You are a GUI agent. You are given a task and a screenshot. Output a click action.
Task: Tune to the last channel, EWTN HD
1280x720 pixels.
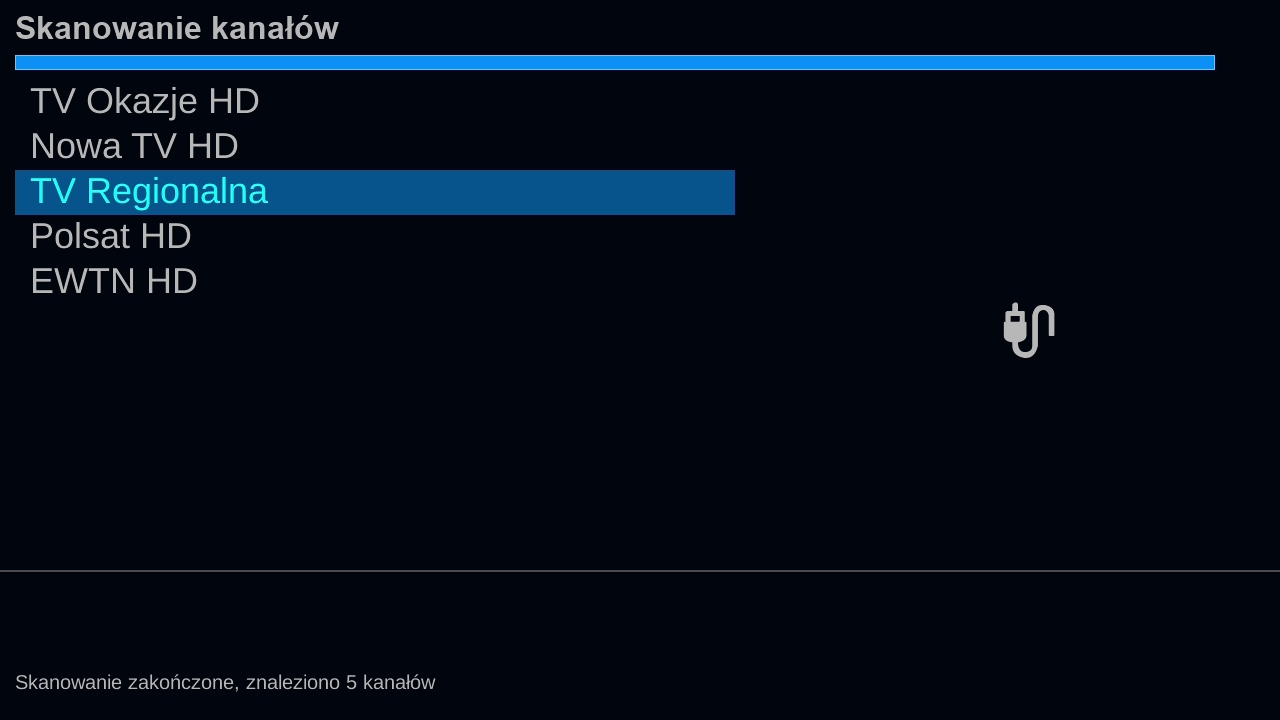tap(114, 281)
